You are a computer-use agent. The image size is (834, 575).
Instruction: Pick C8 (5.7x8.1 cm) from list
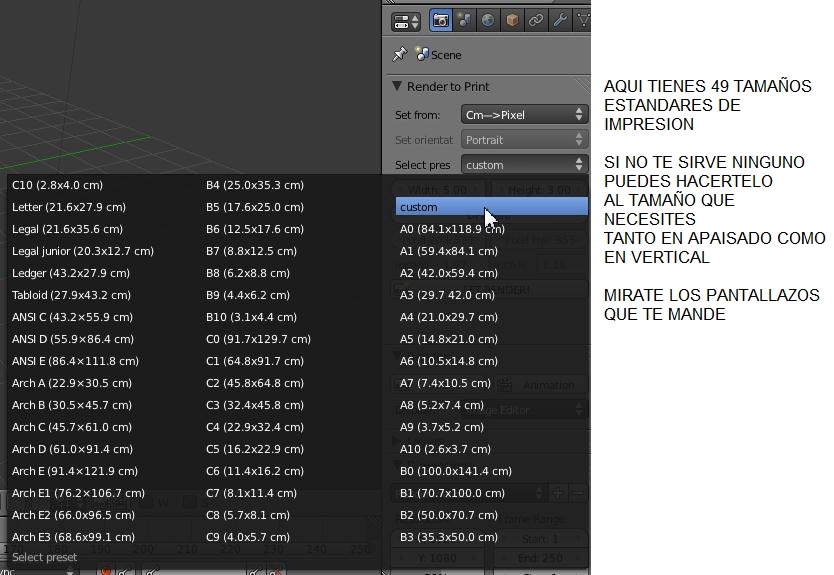(x=248, y=515)
